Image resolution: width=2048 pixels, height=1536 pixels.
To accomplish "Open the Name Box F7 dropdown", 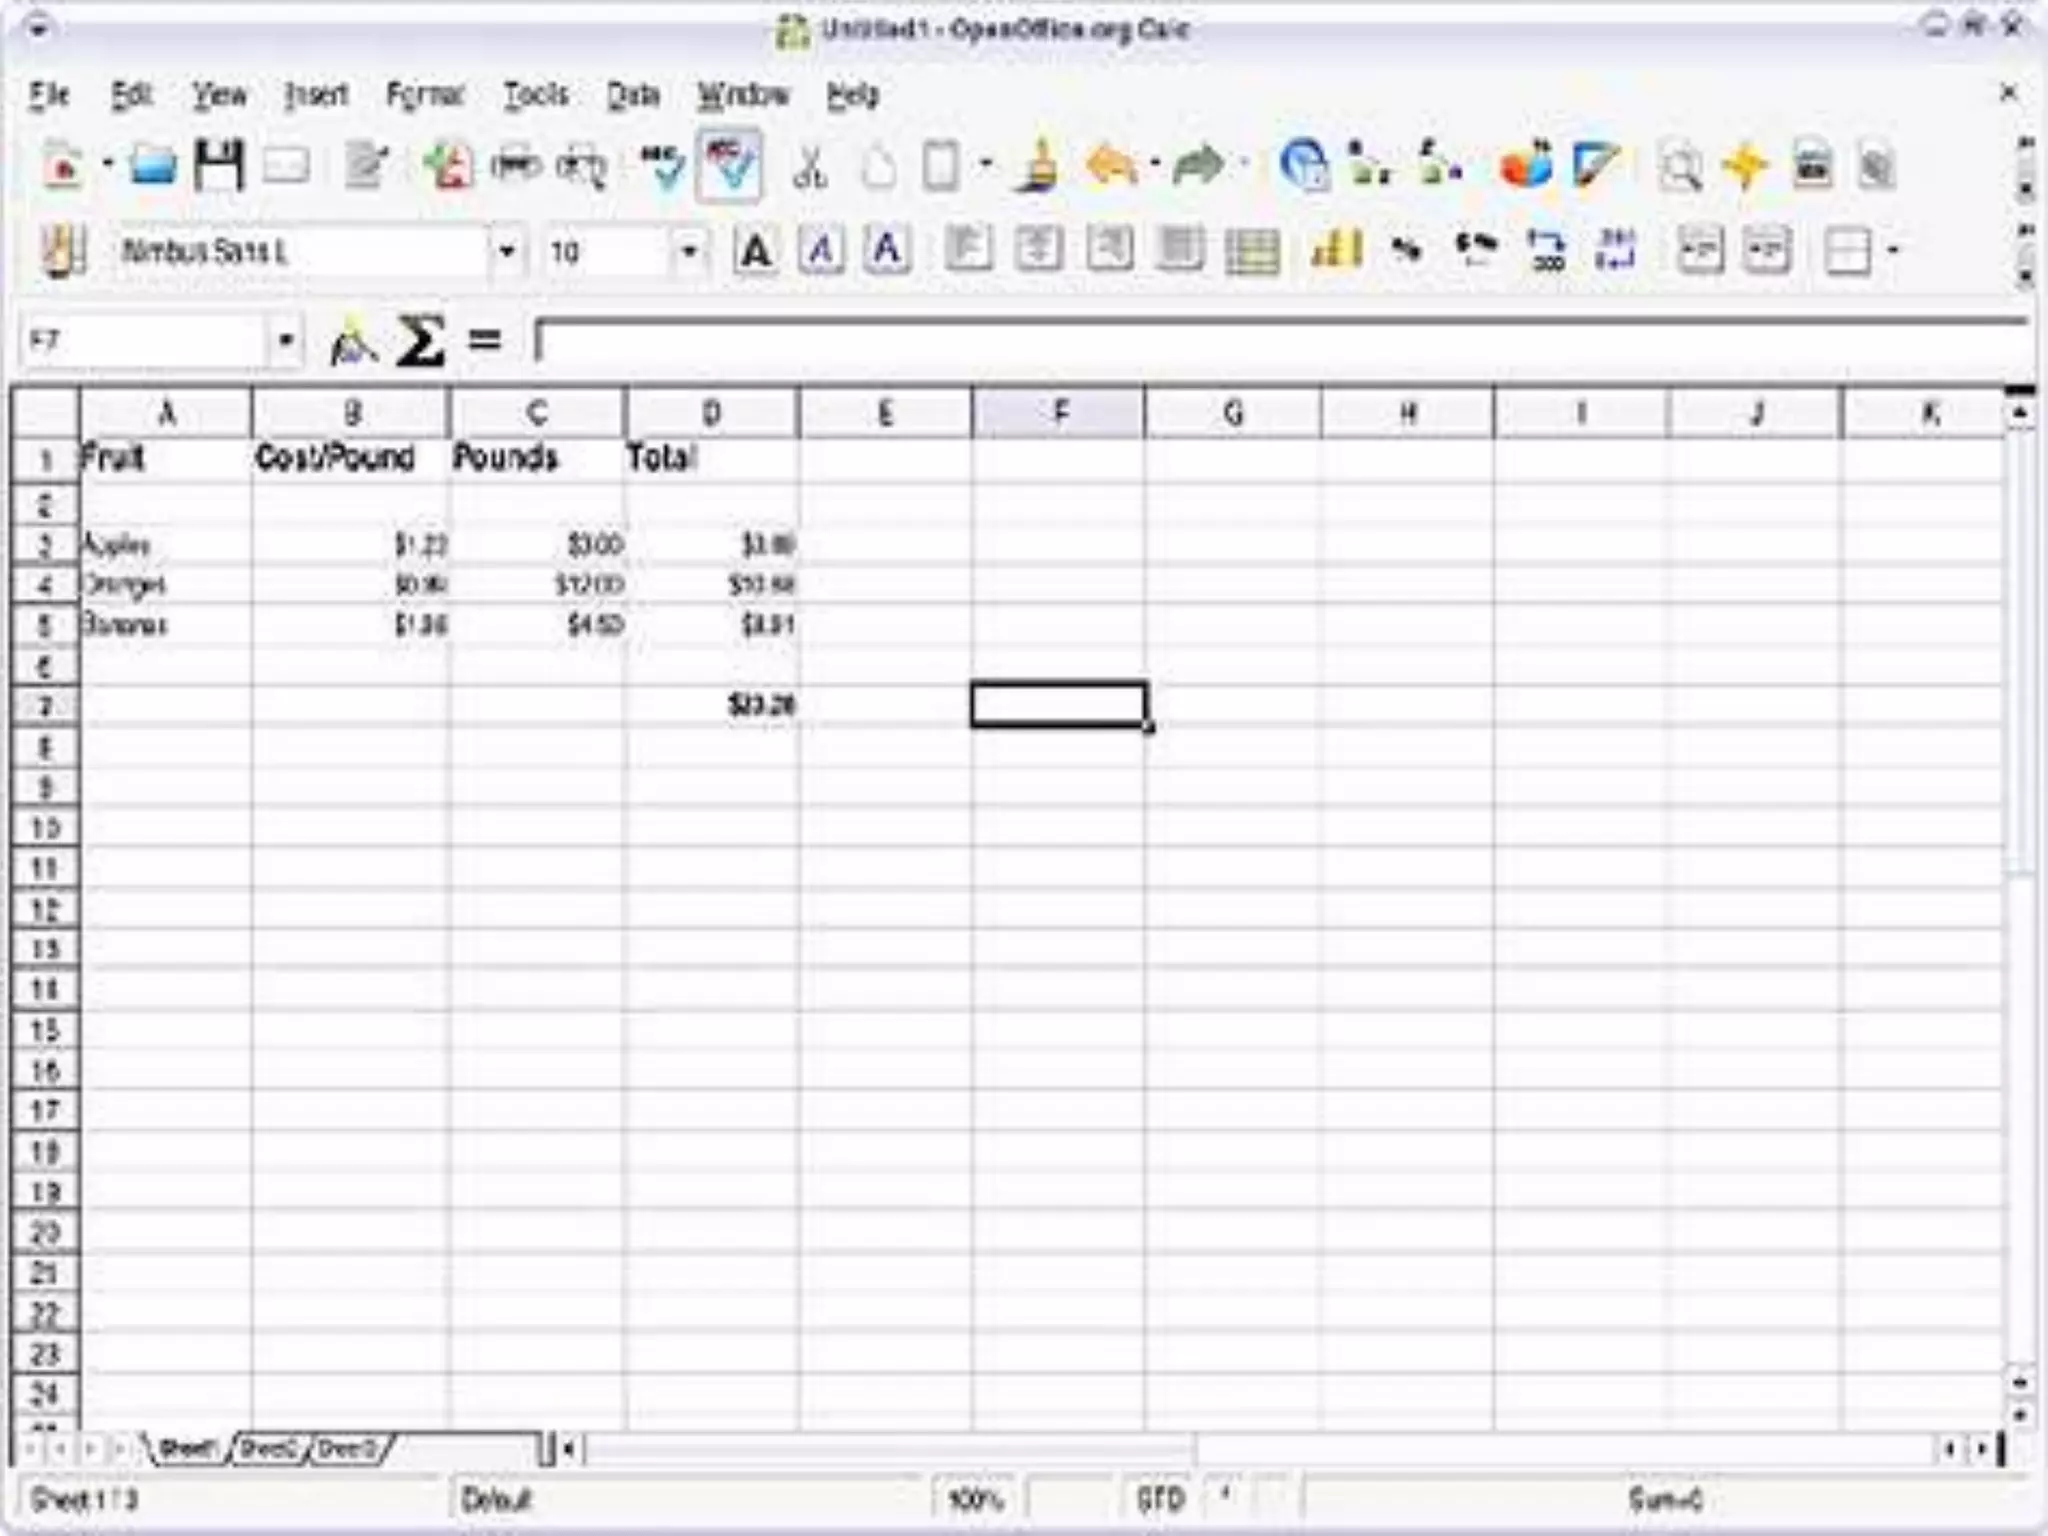I will (286, 341).
